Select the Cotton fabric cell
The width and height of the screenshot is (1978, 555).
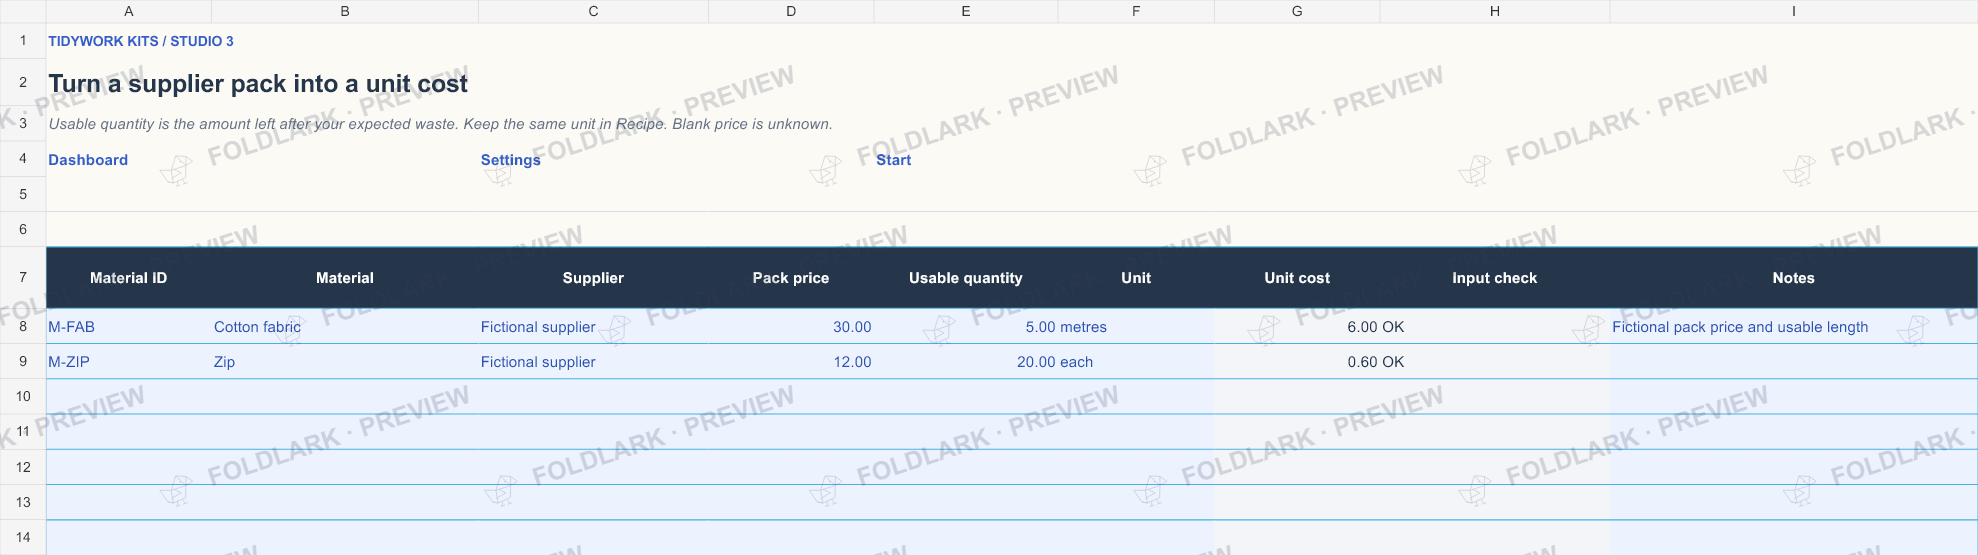345,327
